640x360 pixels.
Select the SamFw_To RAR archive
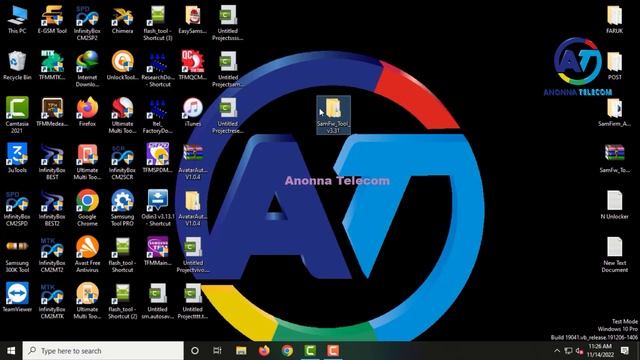tap(614, 158)
